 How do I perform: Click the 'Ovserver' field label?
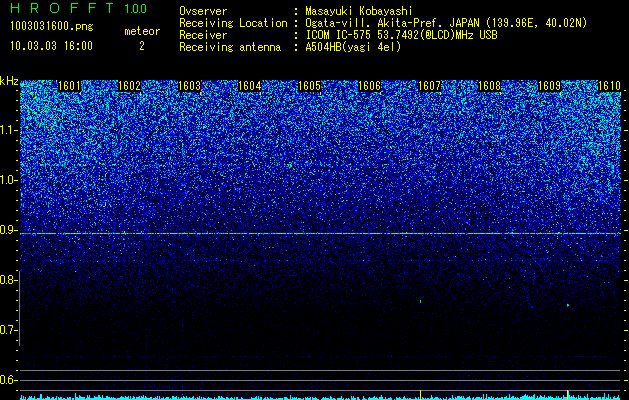[x=203, y=11]
